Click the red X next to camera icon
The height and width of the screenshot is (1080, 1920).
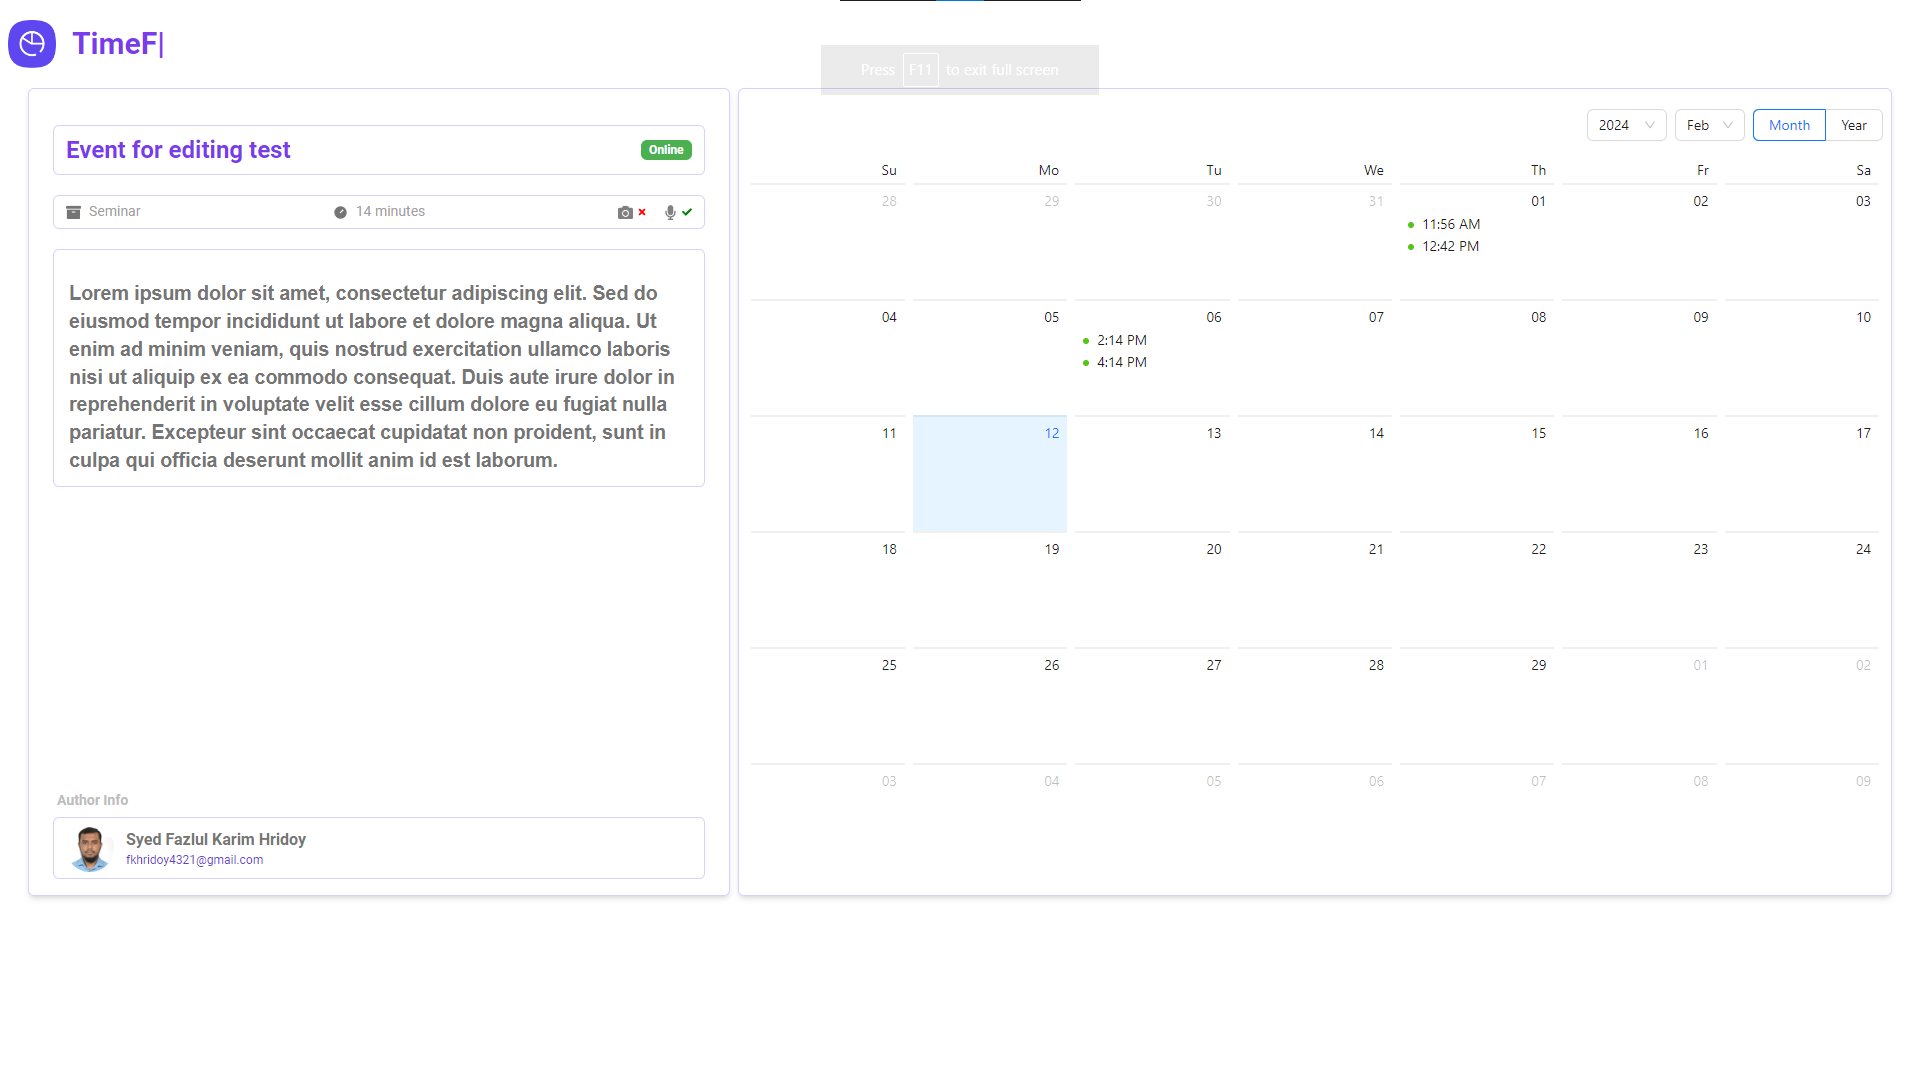pyautogui.click(x=640, y=212)
